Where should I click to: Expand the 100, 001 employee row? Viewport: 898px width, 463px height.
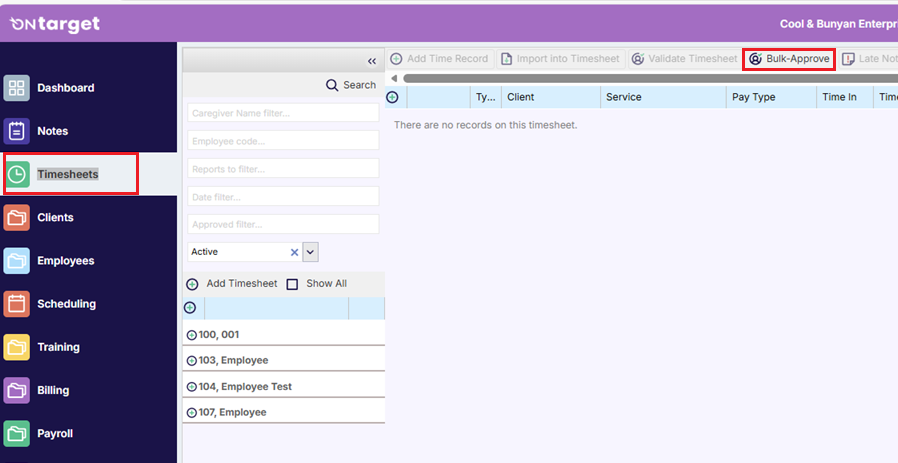(192, 335)
